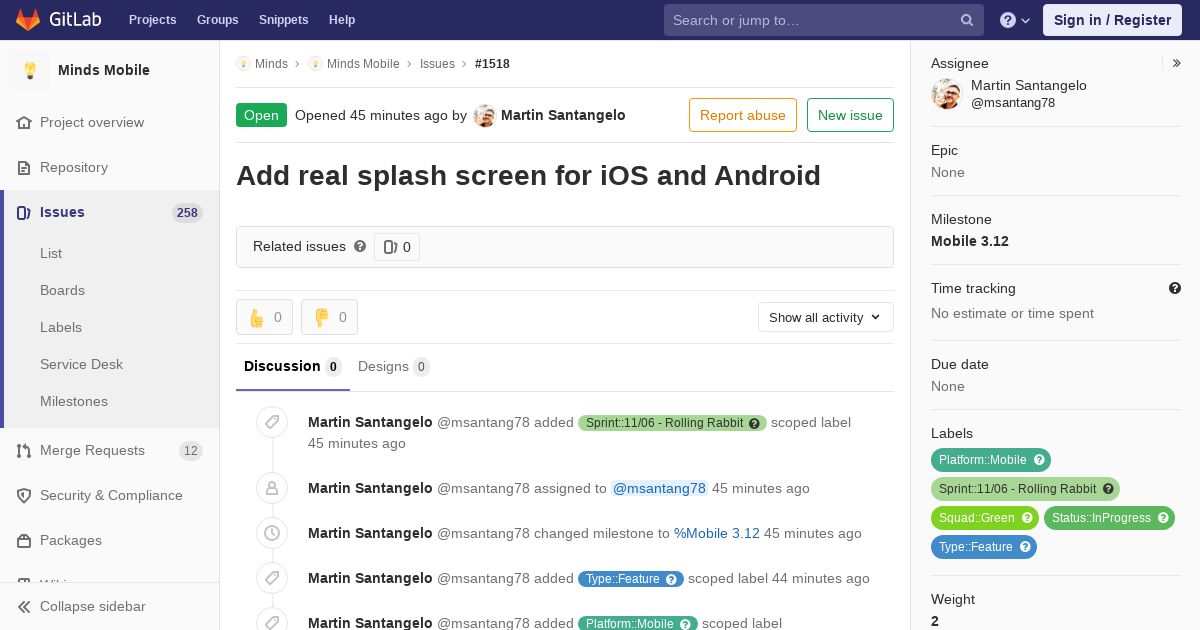Open Boards in sidebar

coord(62,290)
